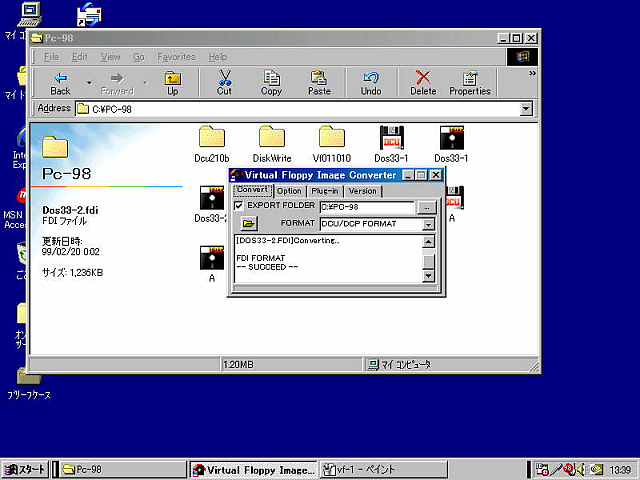Viewport: 640px width, 480px height.
Task: Click the converter log scroll-up arrow
Action: (x=428, y=242)
